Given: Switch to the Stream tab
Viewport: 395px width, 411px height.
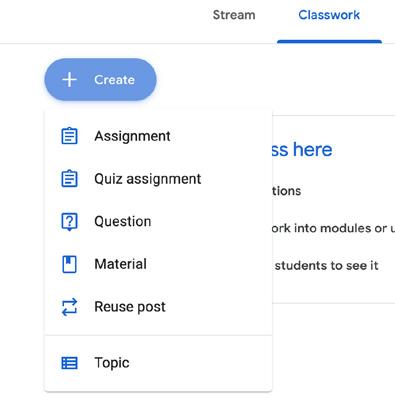Looking at the screenshot, I should click(x=234, y=15).
